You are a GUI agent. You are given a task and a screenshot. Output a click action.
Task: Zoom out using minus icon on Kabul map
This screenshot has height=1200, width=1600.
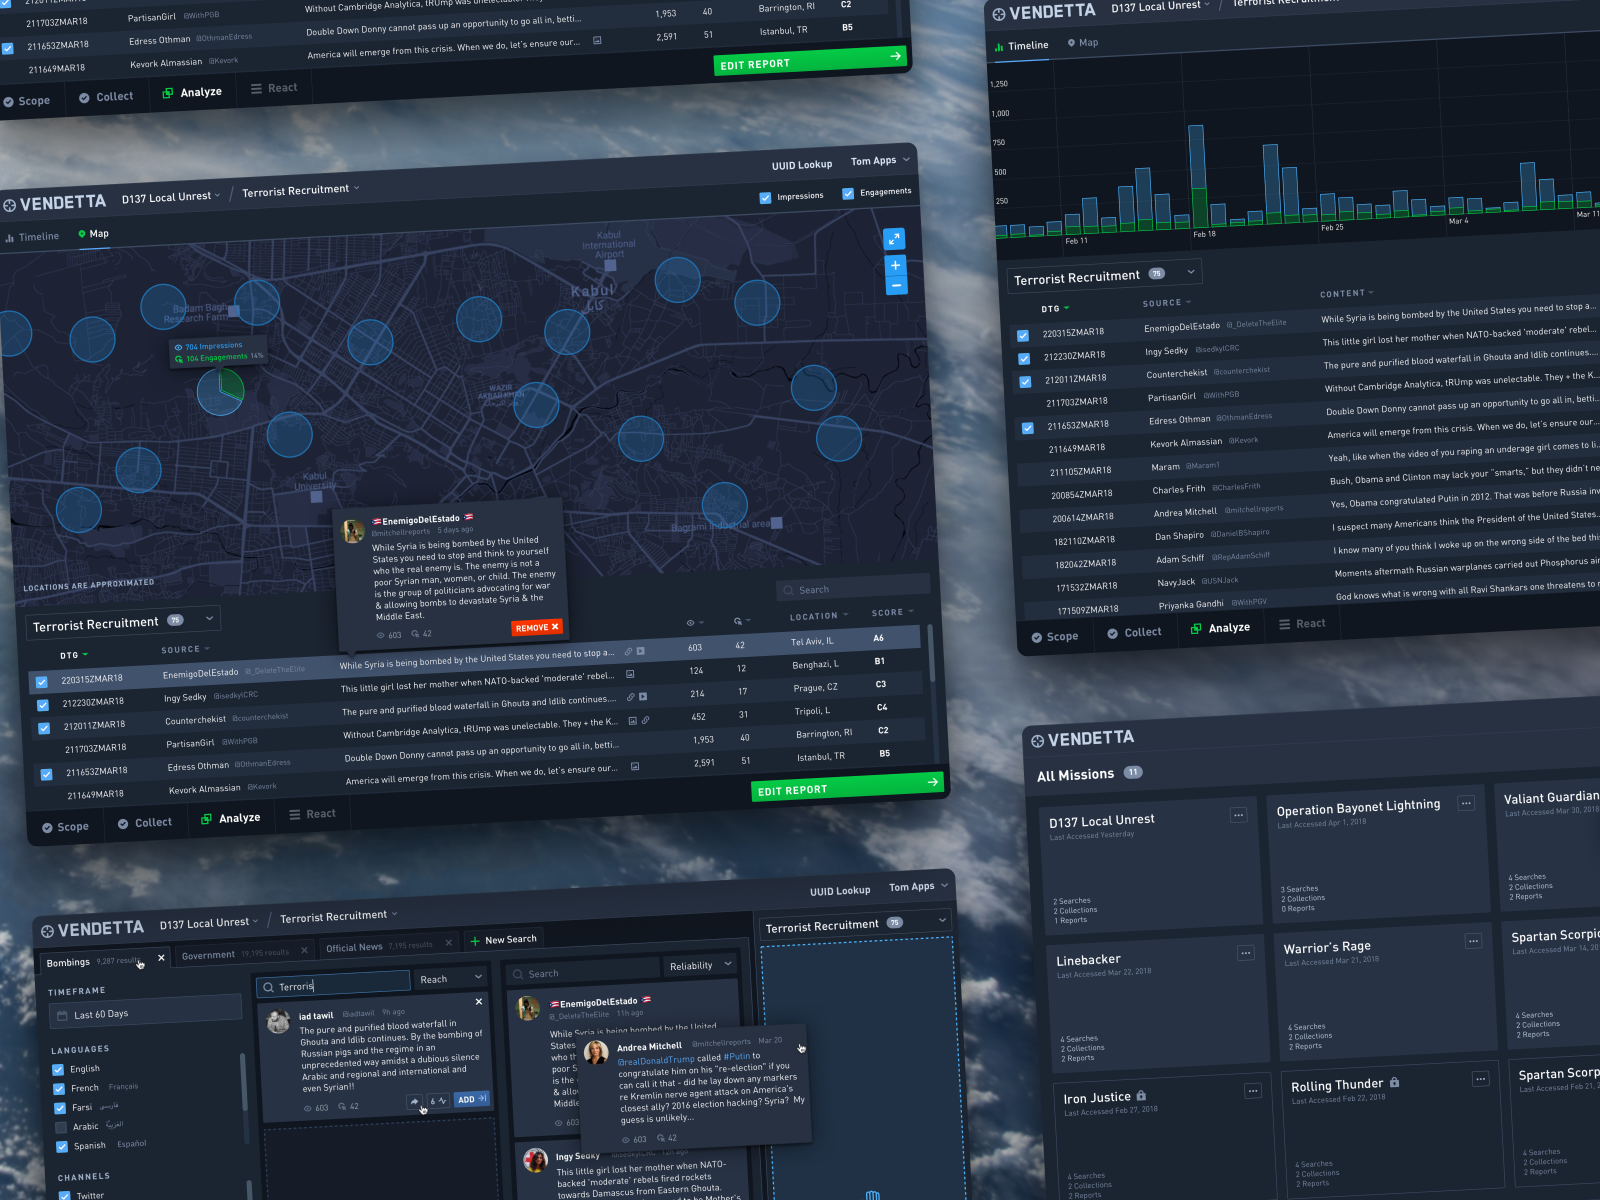click(x=896, y=286)
